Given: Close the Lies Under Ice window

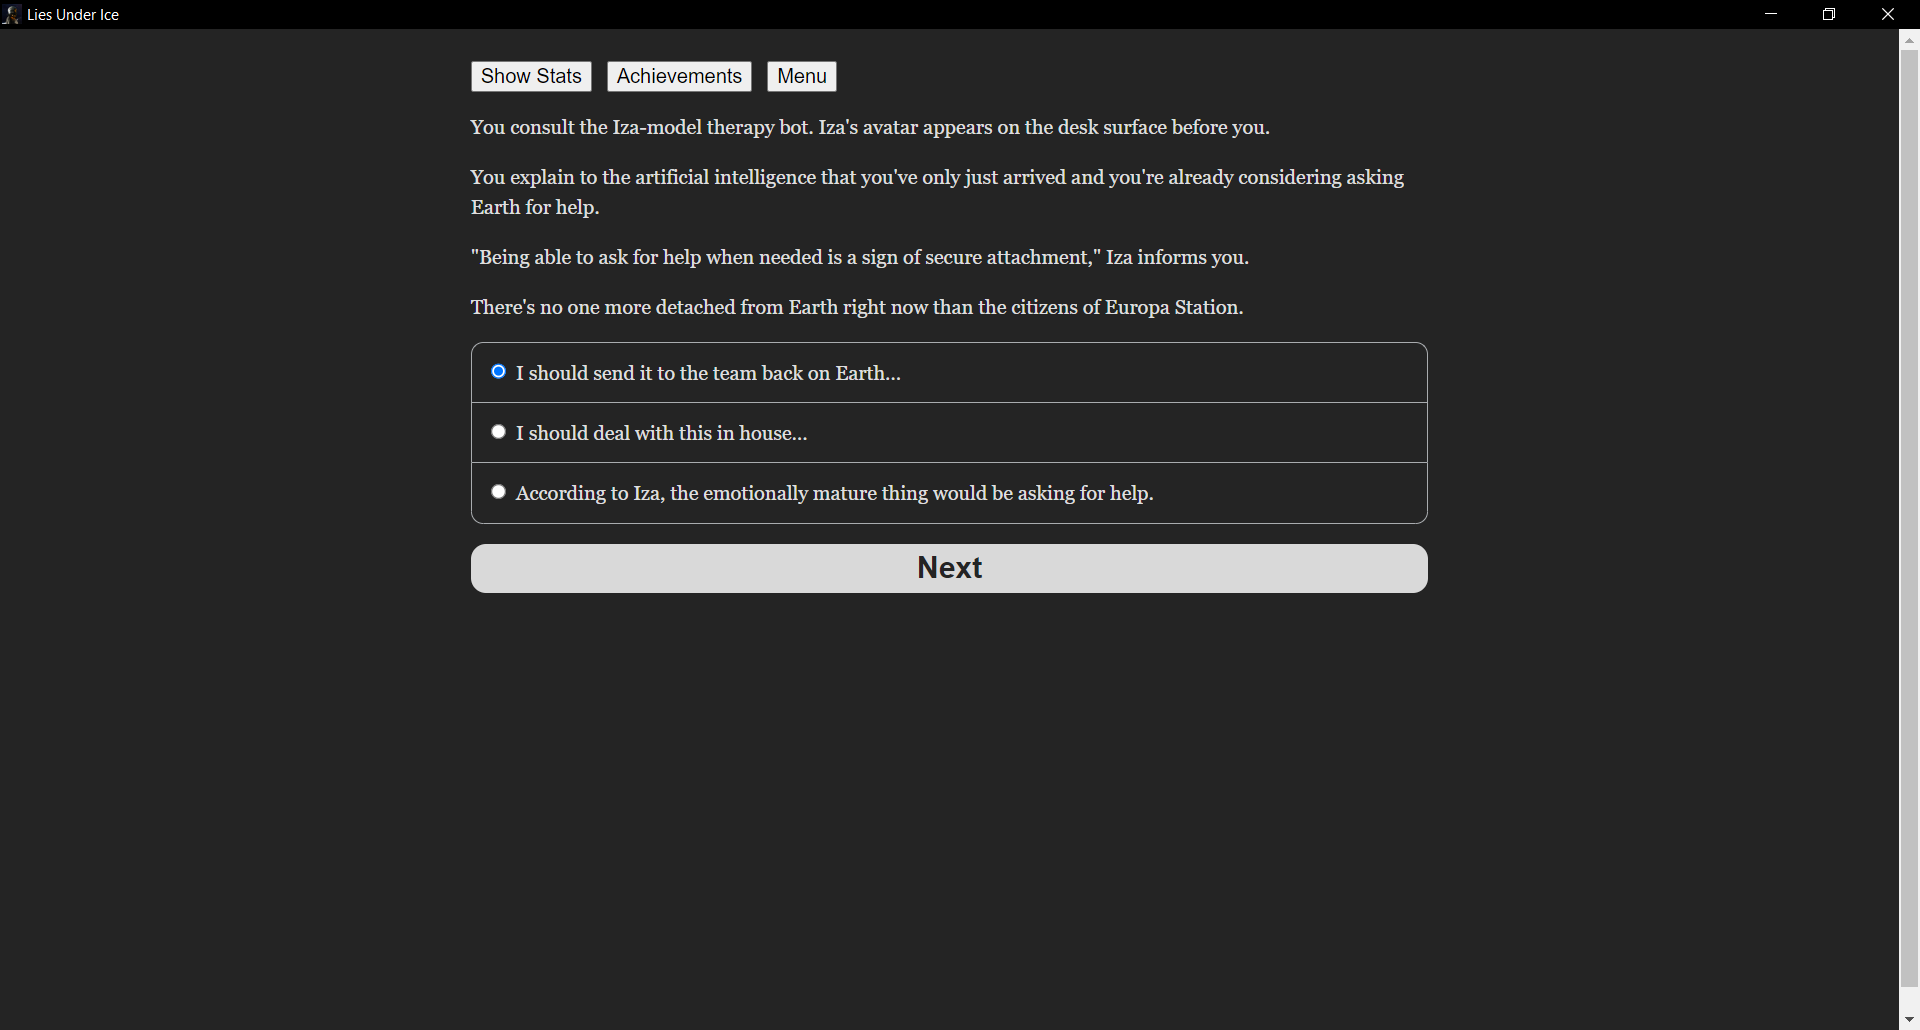Looking at the screenshot, I should [x=1888, y=14].
